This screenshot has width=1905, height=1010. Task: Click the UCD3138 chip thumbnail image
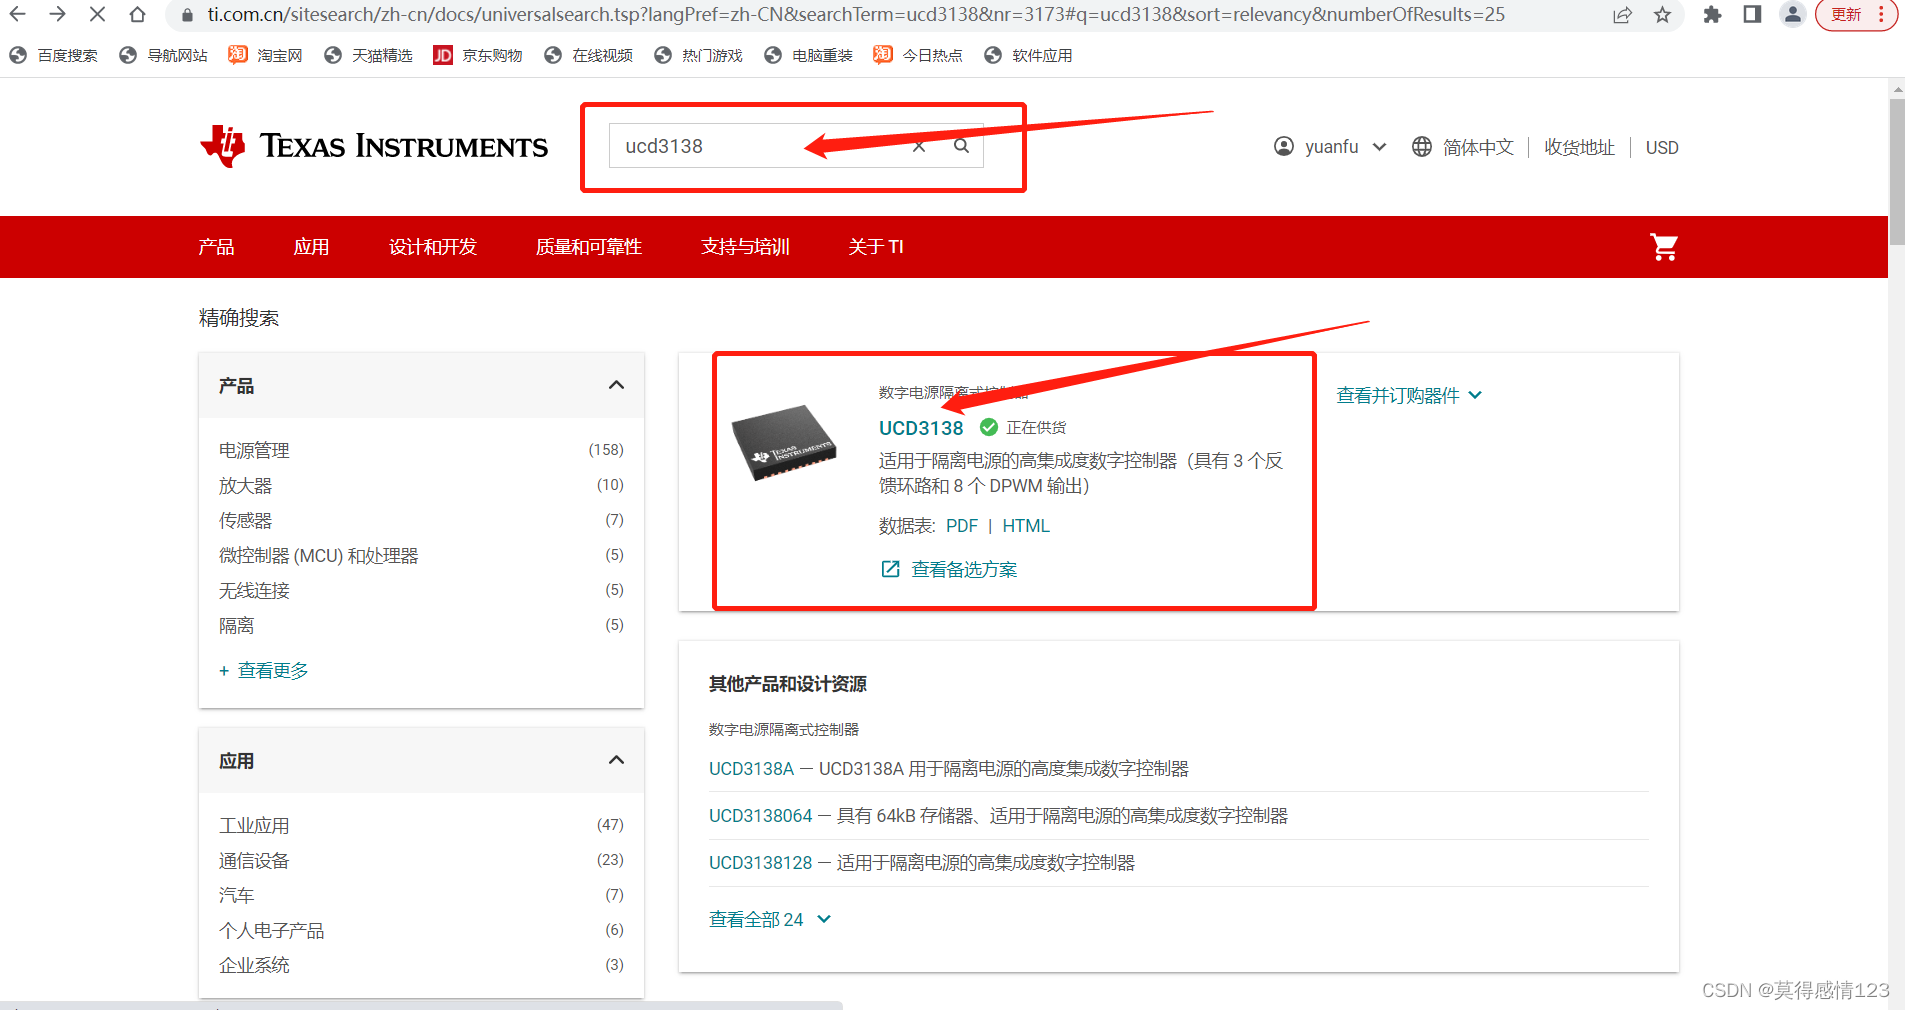784,442
